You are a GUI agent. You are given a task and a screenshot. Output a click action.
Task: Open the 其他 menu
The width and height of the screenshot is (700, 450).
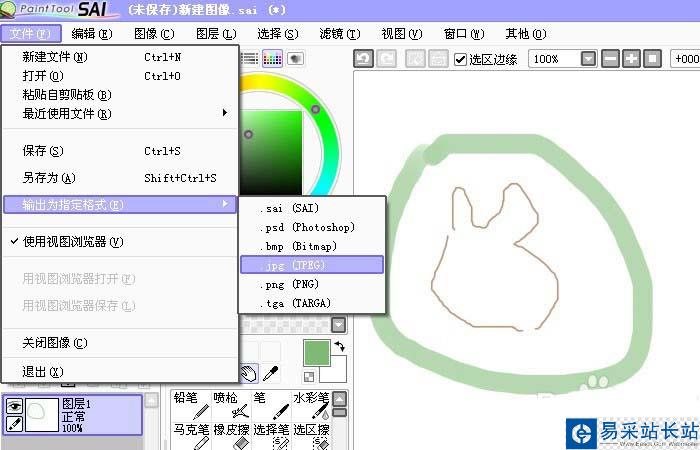[x=526, y=34]
